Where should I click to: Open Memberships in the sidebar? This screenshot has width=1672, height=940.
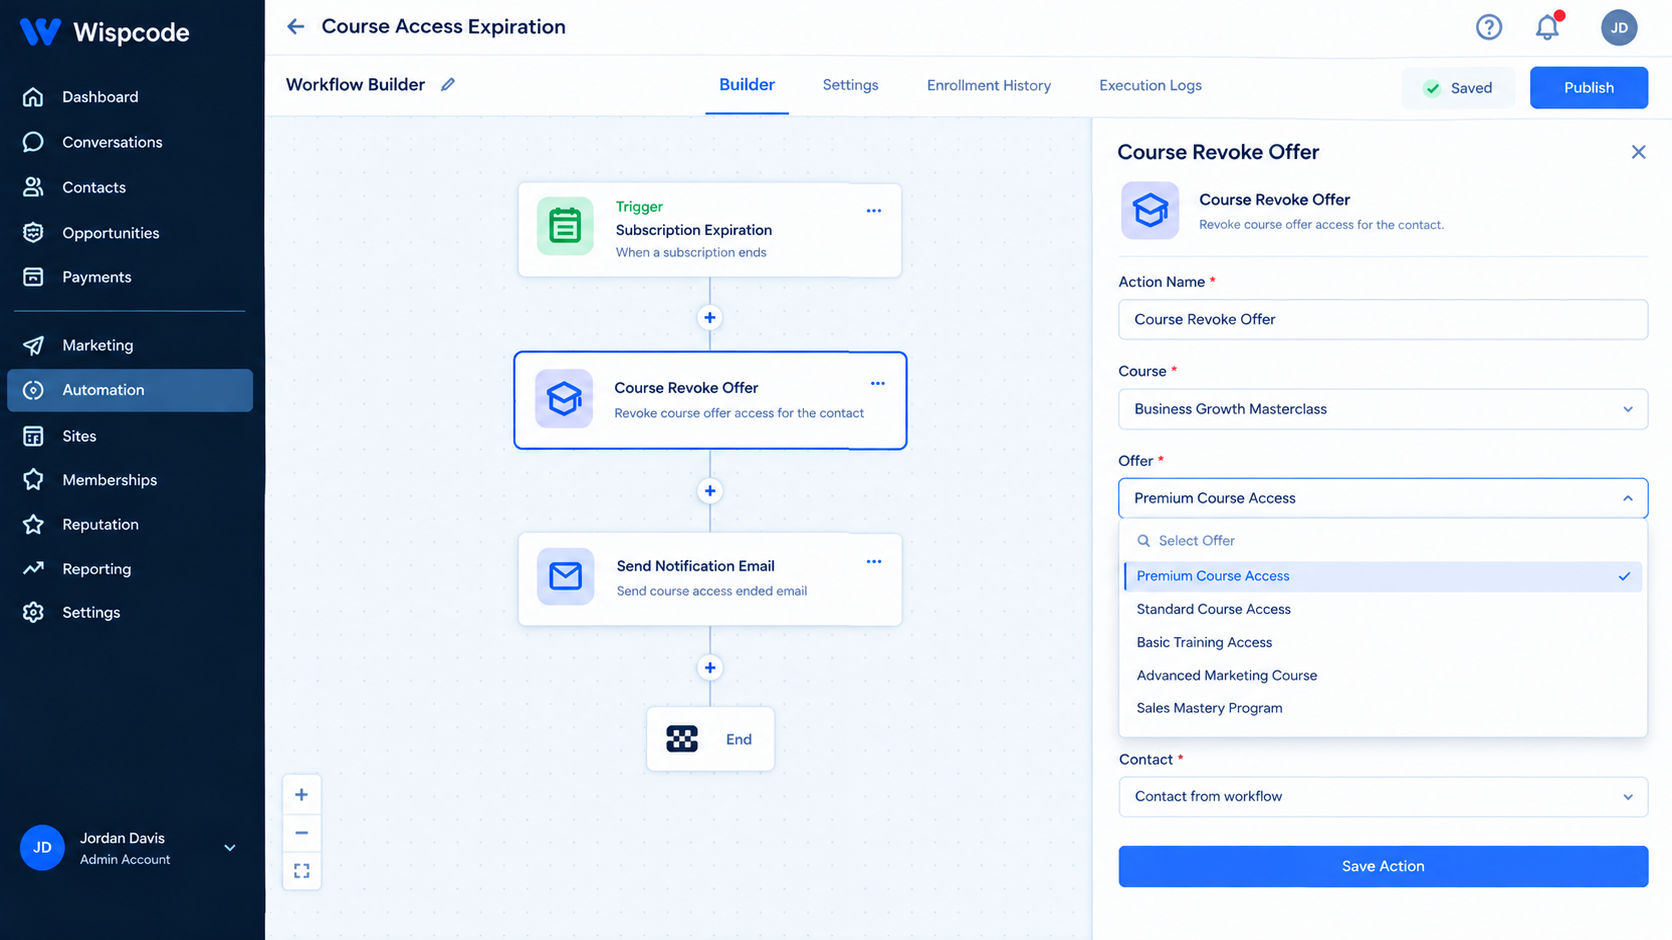point(130,480)
